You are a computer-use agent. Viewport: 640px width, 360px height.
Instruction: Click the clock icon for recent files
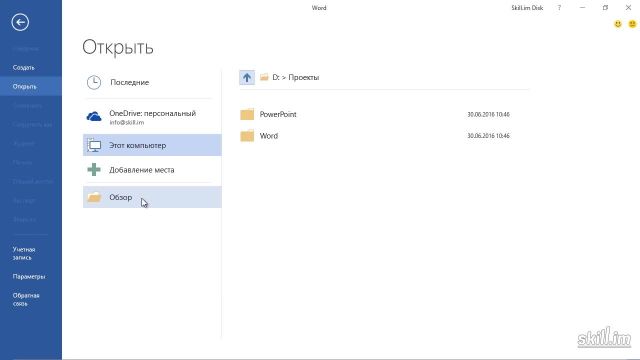pyautogui.click(x=94, y=82)
